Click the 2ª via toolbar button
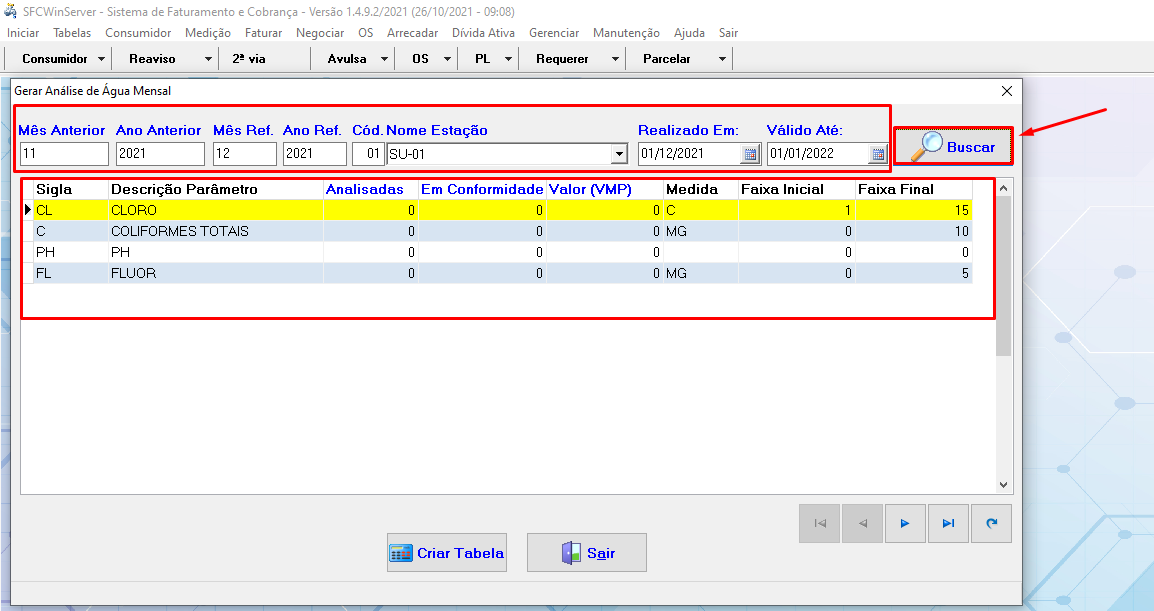Screen dimensions: 1154x611 (249, 59)
